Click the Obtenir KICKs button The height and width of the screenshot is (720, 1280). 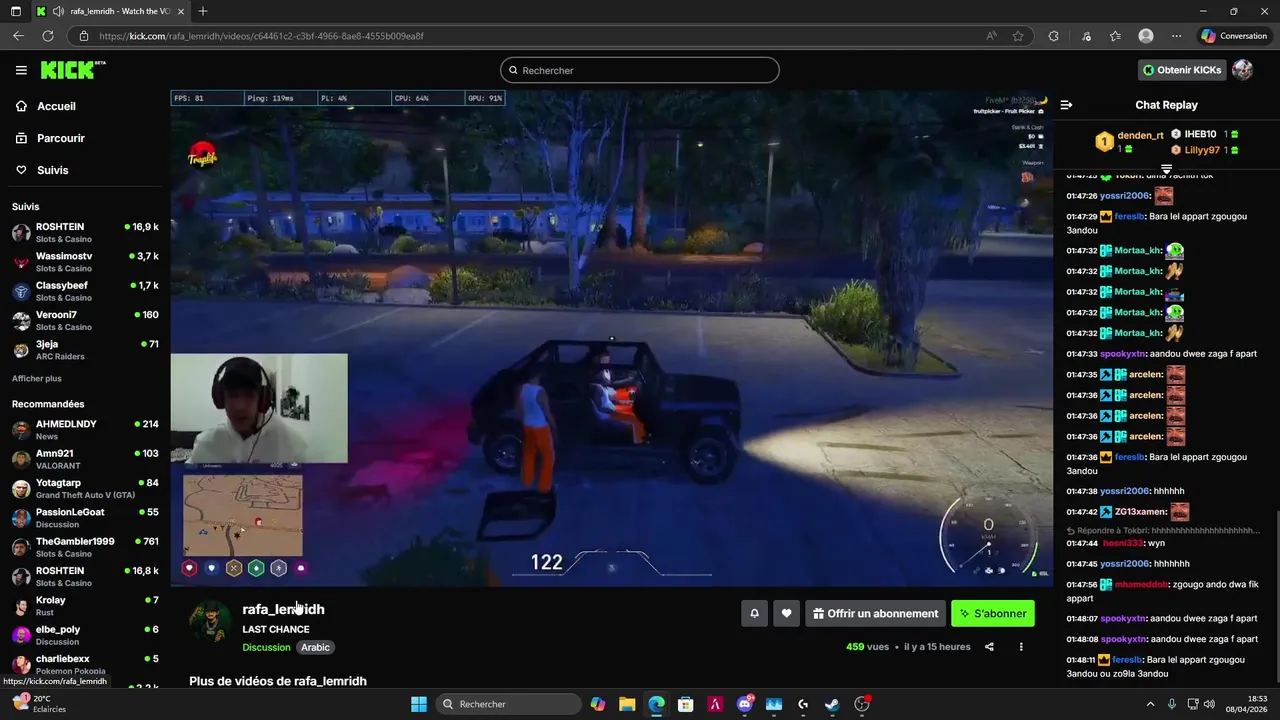(1183, 70)
